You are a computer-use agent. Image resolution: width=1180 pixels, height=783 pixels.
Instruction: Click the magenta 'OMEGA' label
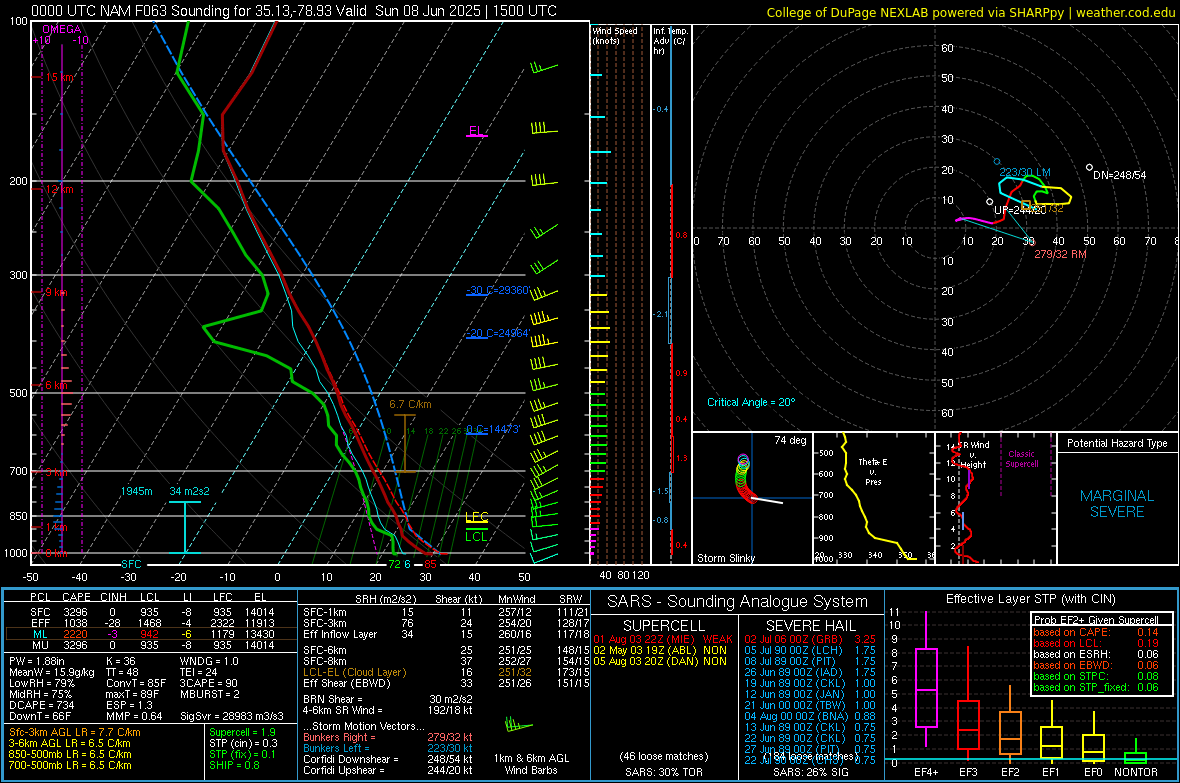(x=62, y=29)
